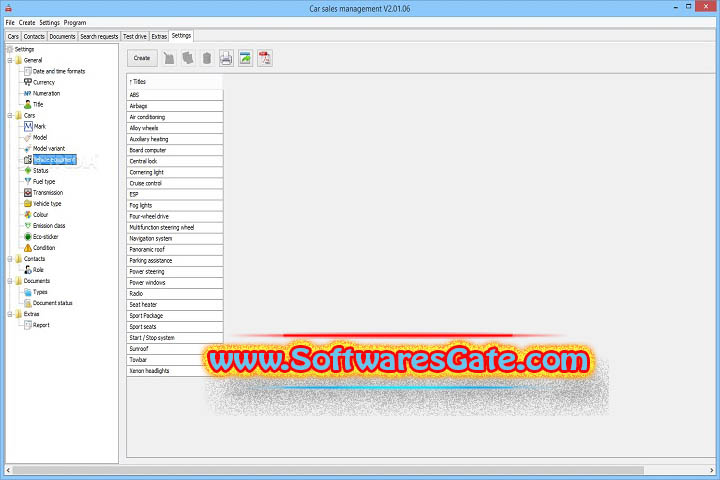
Task: Collapse the General tree node
Action: pyautogui.click(x=10, y=60)
